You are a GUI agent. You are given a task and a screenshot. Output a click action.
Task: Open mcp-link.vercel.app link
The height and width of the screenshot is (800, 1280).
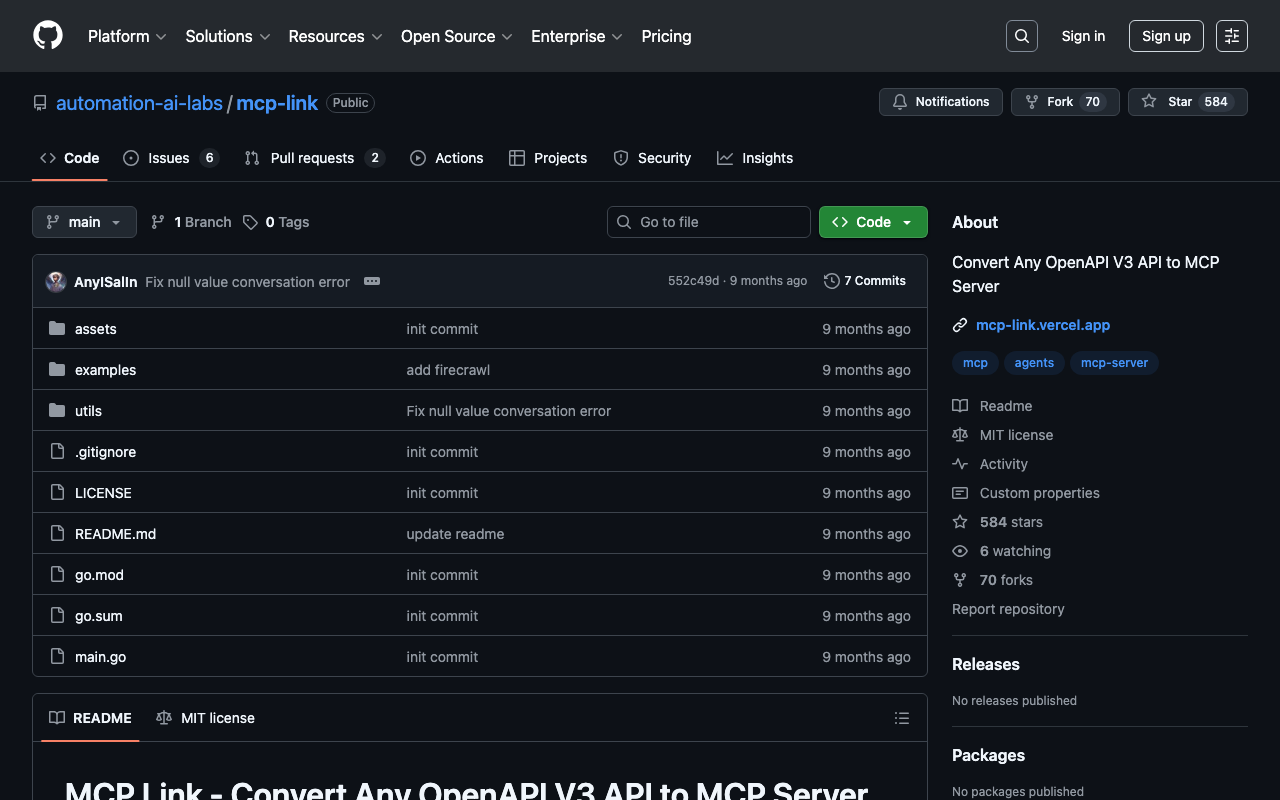coord(1042,325)
